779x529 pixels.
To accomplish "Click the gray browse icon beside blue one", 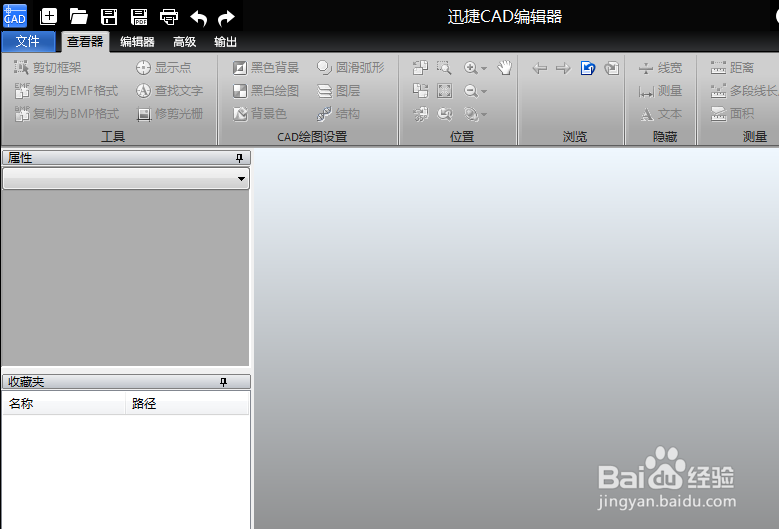I will point(612,68).
